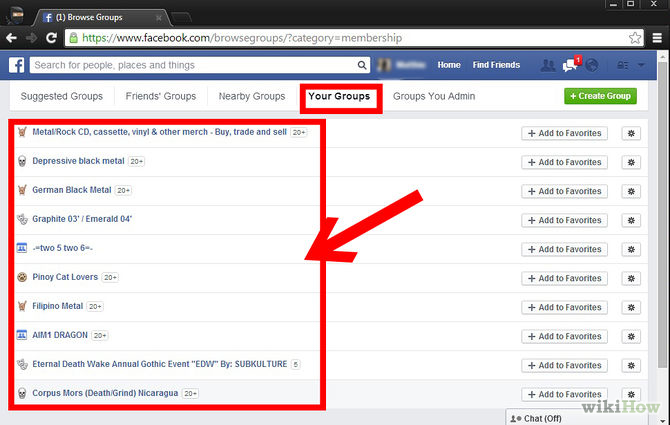Open Pinoy Cat Lovers group link
This screenshot has height=425, width=670.
(x=65, y=277)
